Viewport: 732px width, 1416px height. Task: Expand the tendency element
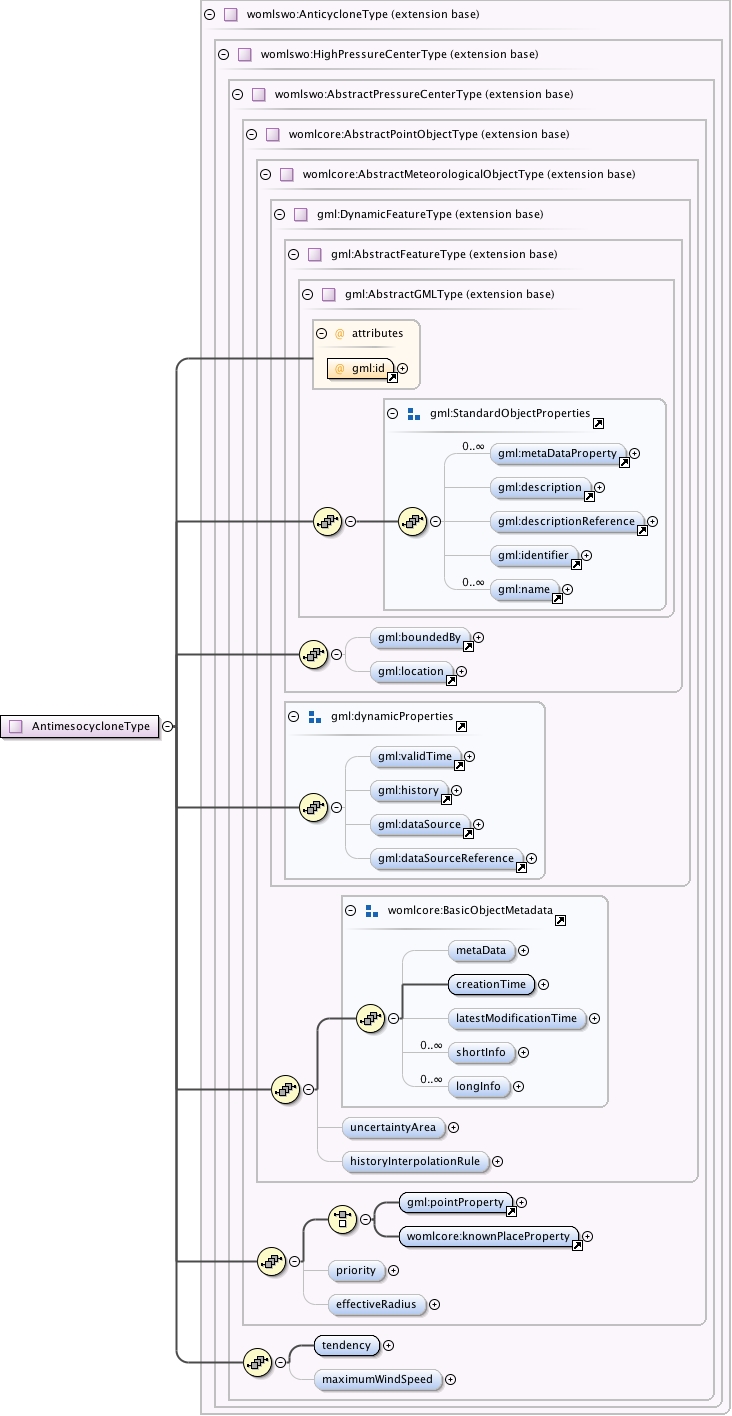click(390, 1345)
